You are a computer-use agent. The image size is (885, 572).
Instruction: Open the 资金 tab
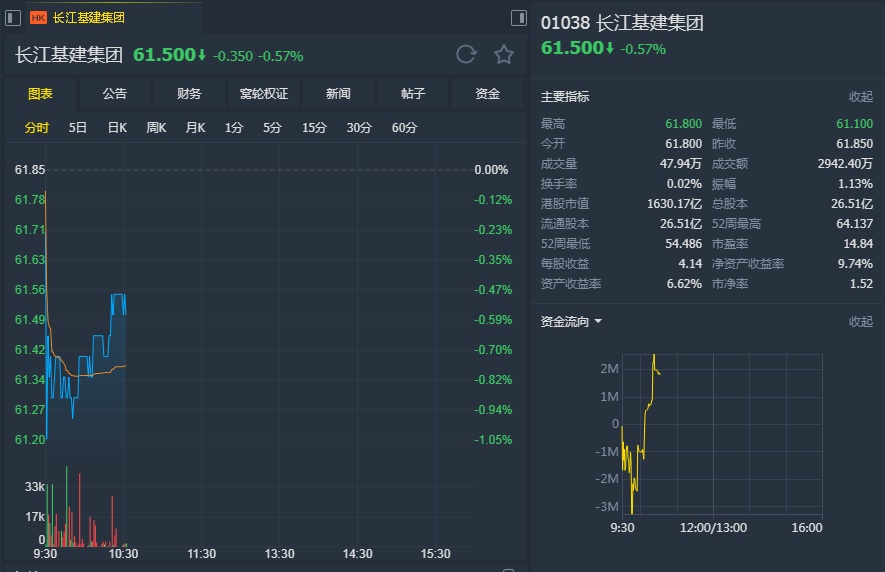487,94
